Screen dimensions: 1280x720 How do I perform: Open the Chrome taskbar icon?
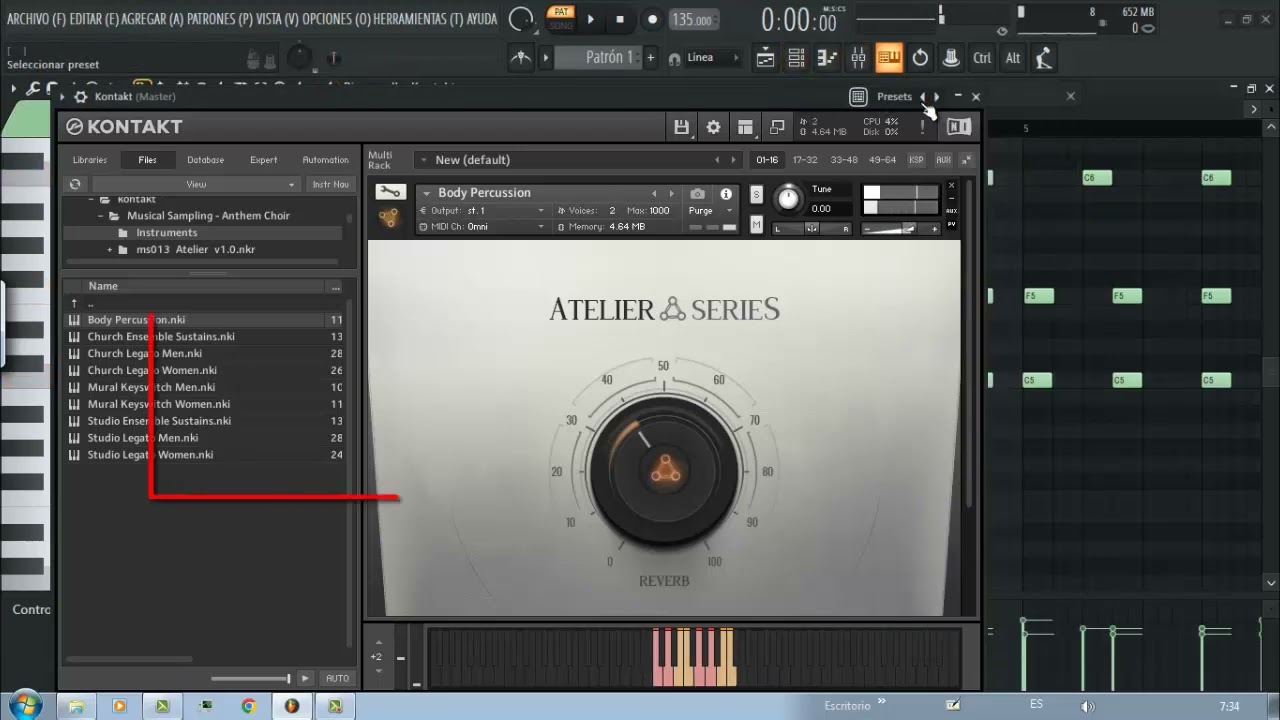click(x=248, y=706)
